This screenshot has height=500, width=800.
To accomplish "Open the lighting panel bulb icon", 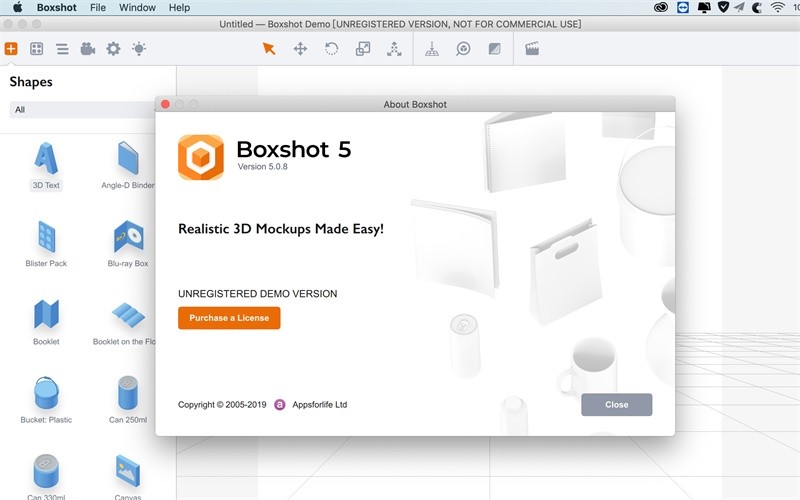I will (139, 49).
